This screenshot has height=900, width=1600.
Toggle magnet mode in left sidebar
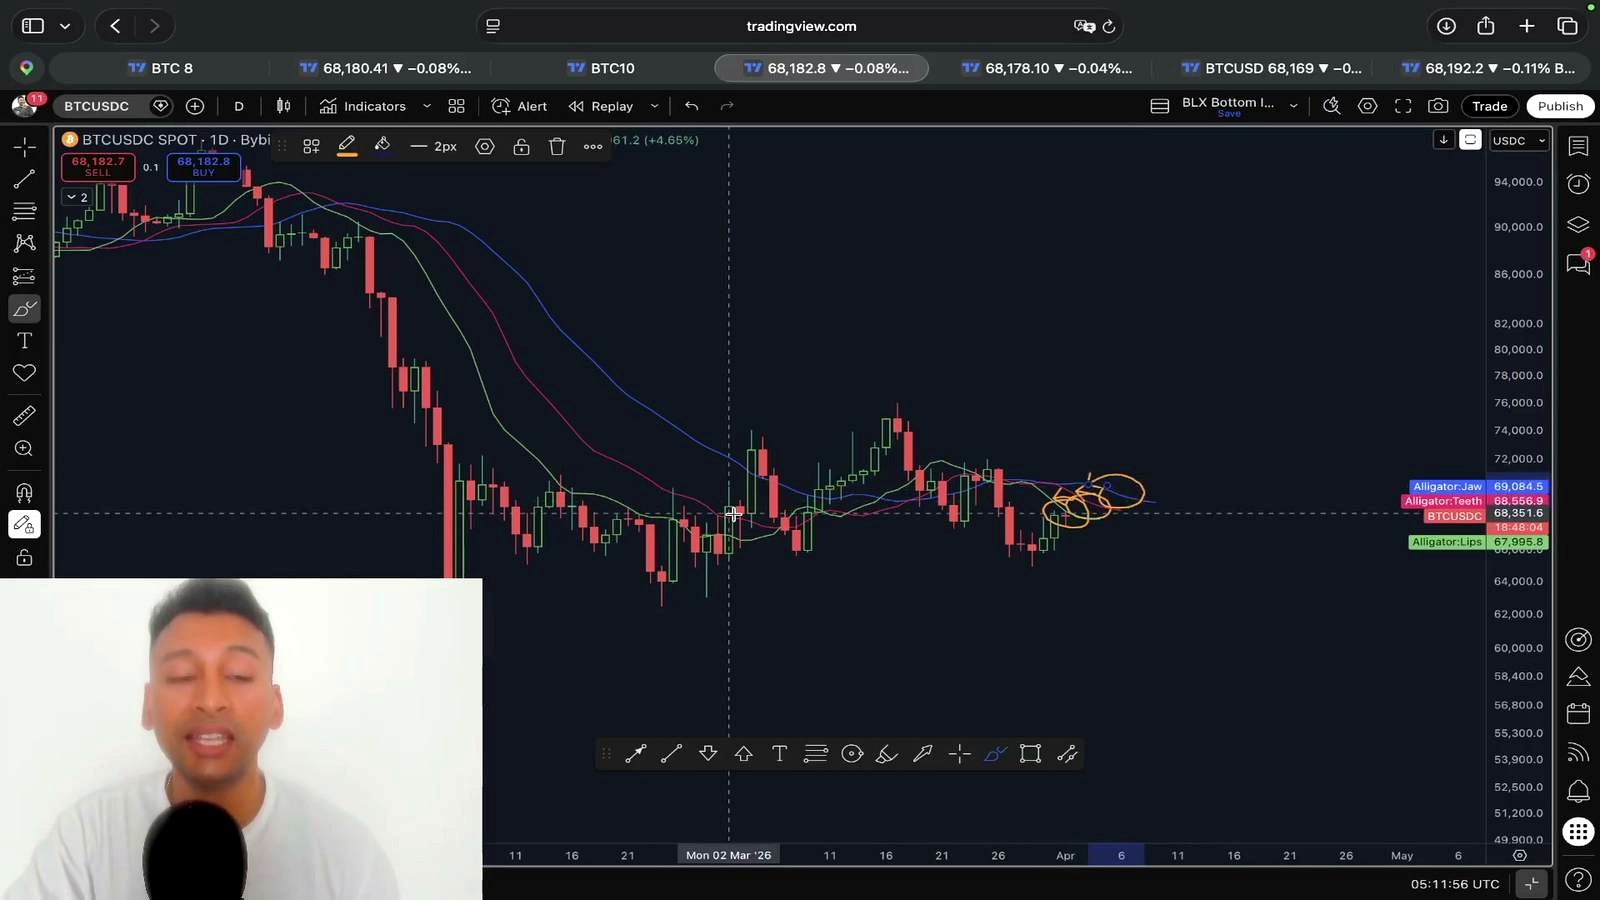24,493
